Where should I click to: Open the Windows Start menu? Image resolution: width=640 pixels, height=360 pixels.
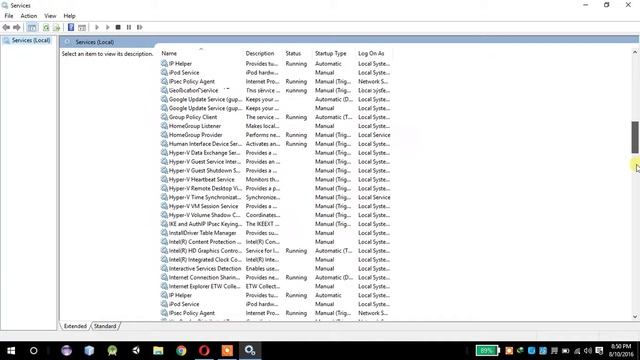[x=11, y=351]
